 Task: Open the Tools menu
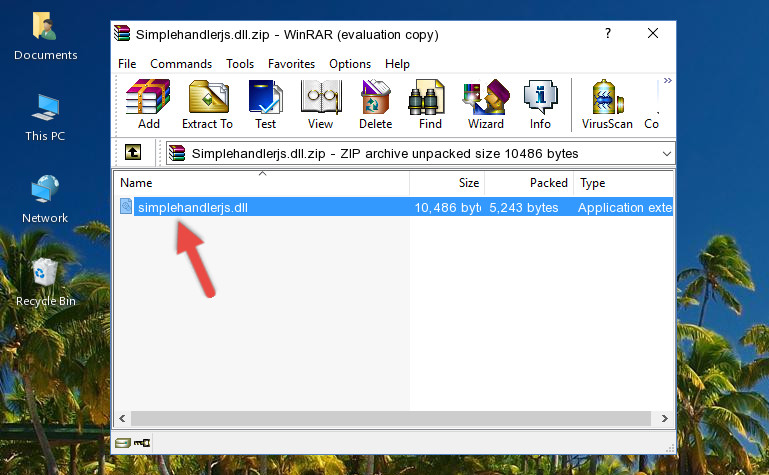coord(240,64)
